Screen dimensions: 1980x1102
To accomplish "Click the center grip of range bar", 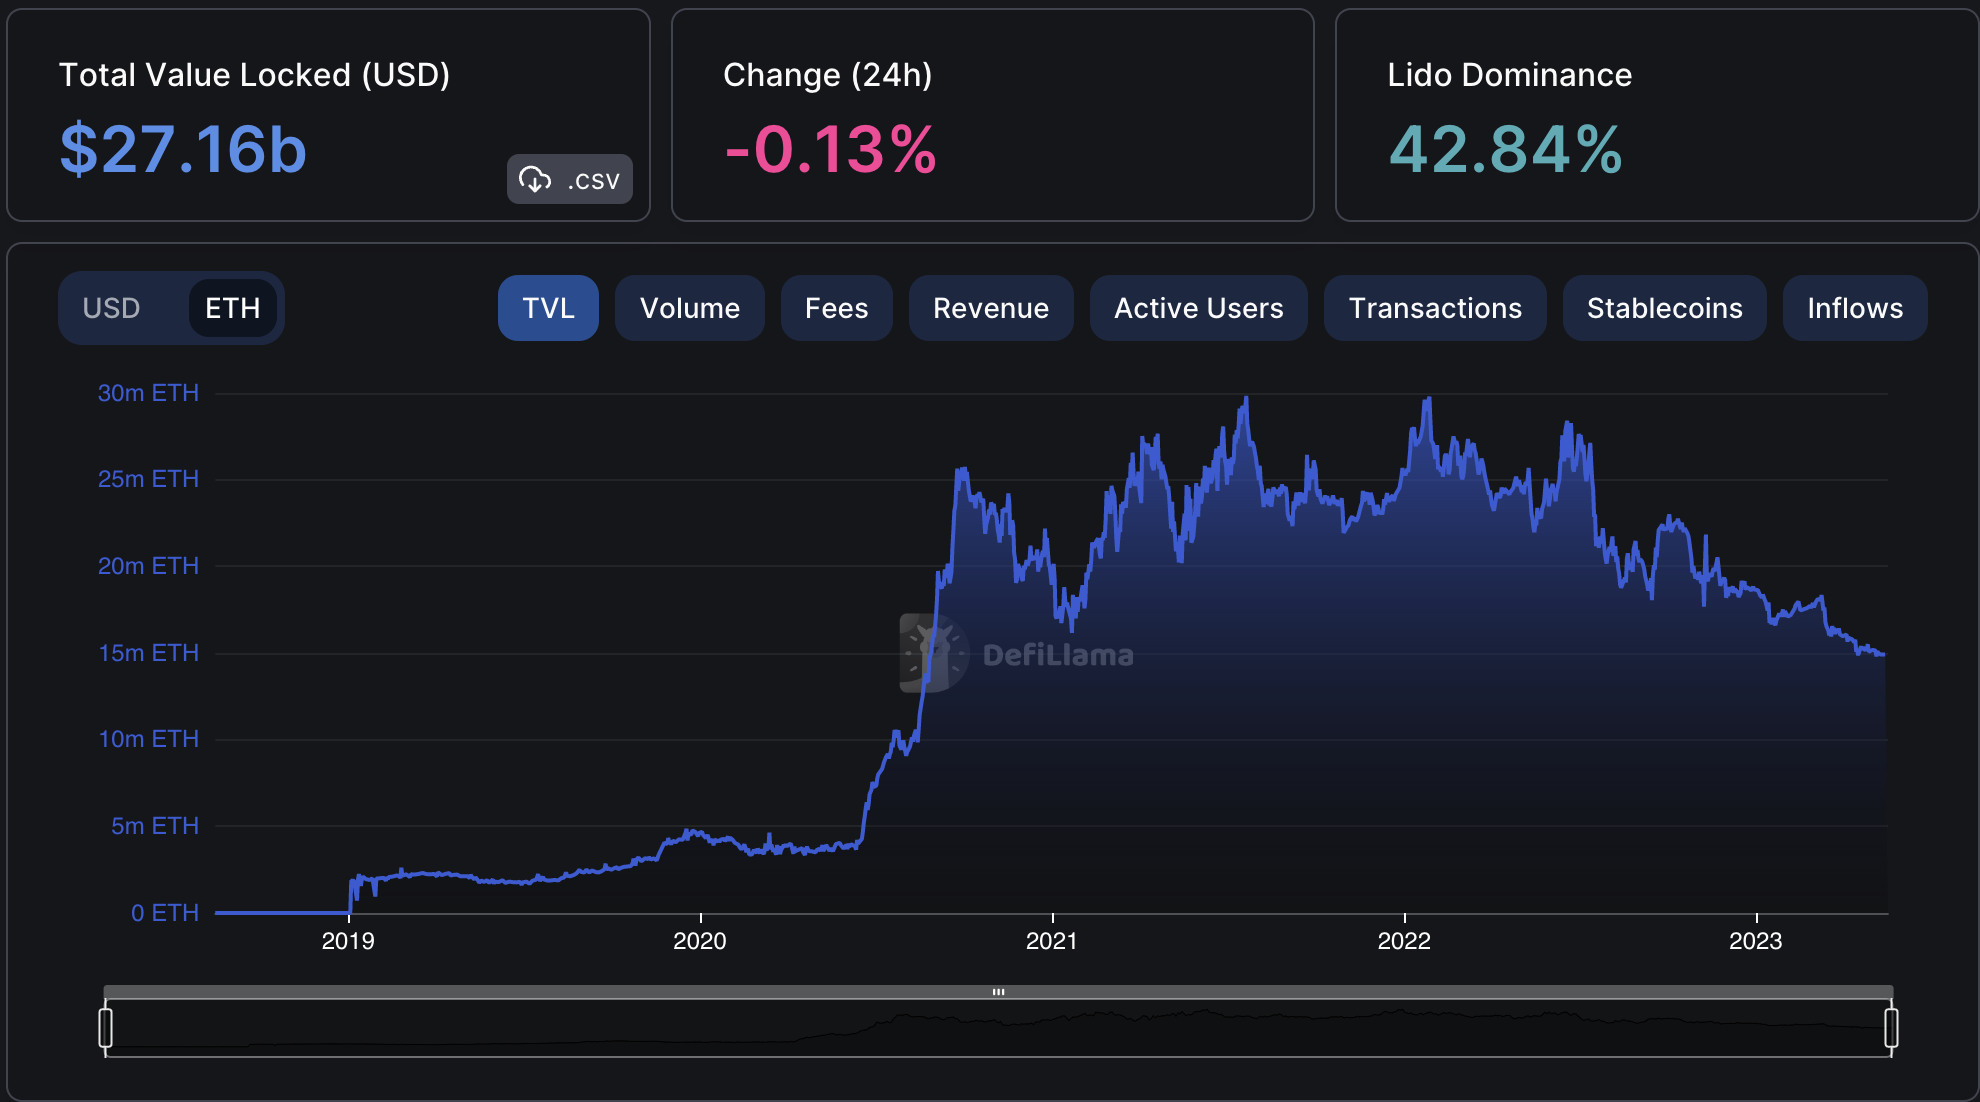I will [998, 992].
